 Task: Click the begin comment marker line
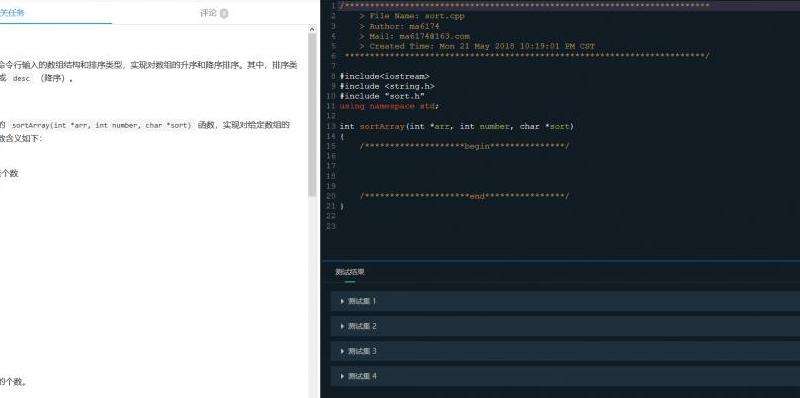click(x=464, y=146)
